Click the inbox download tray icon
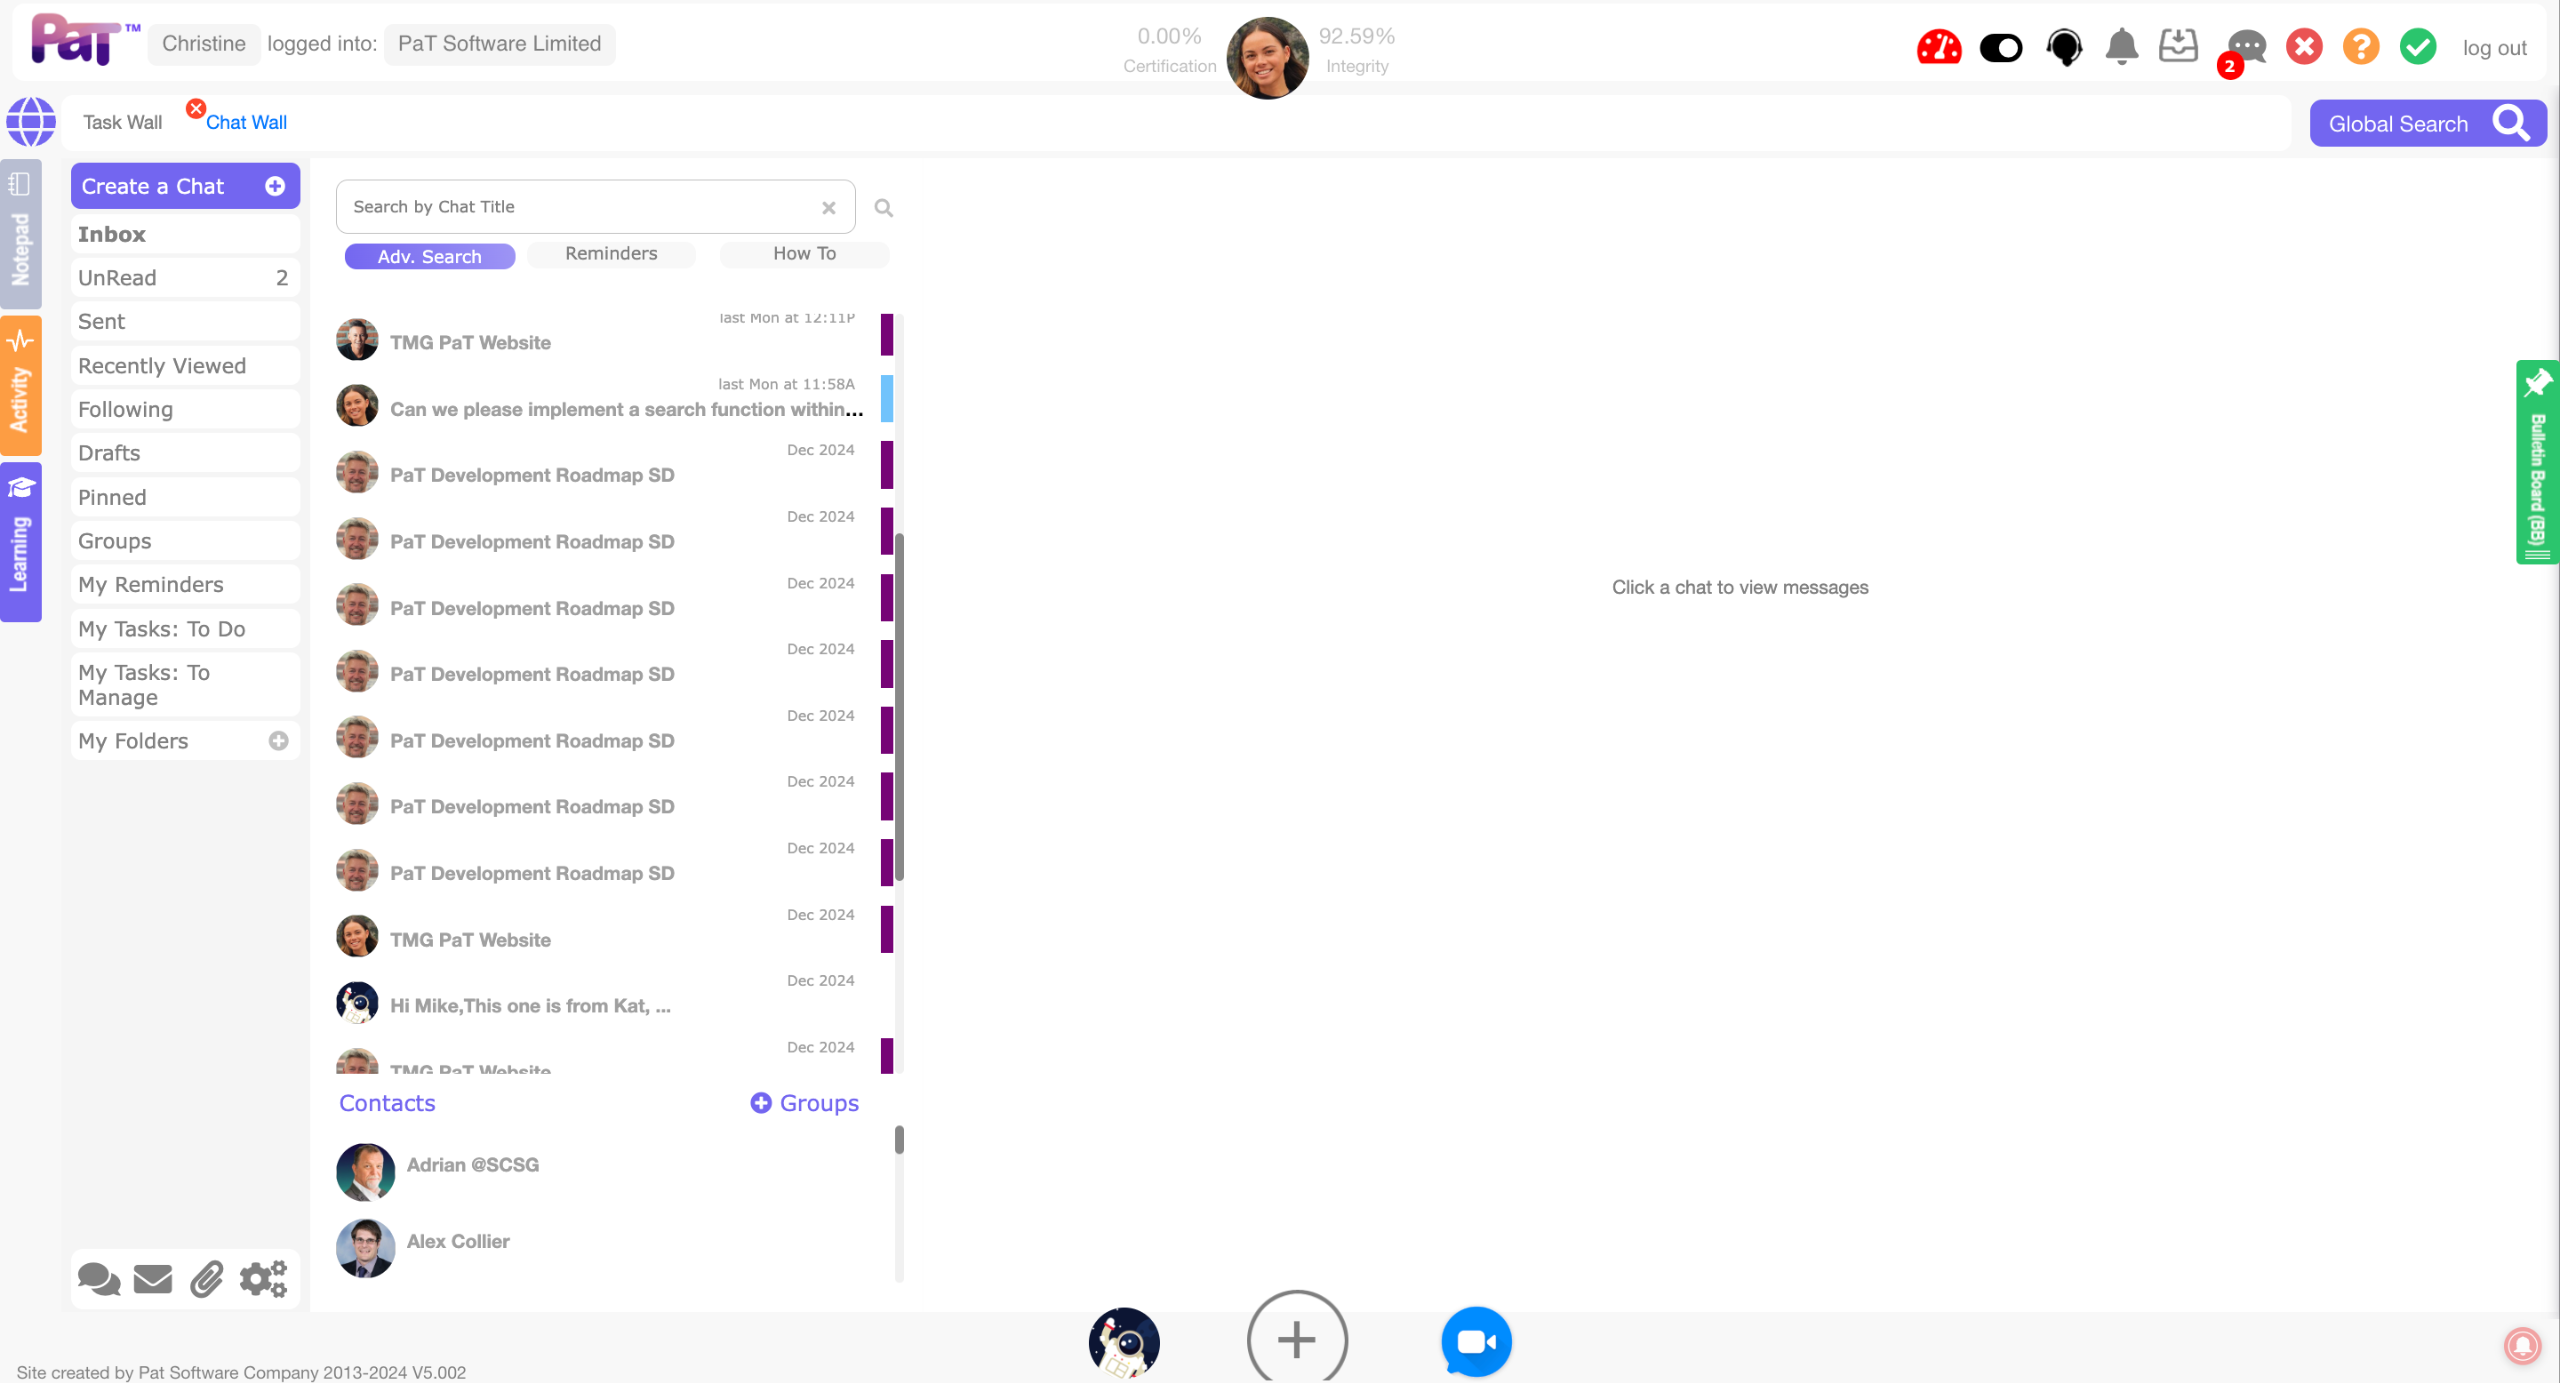 point(2178,46)
